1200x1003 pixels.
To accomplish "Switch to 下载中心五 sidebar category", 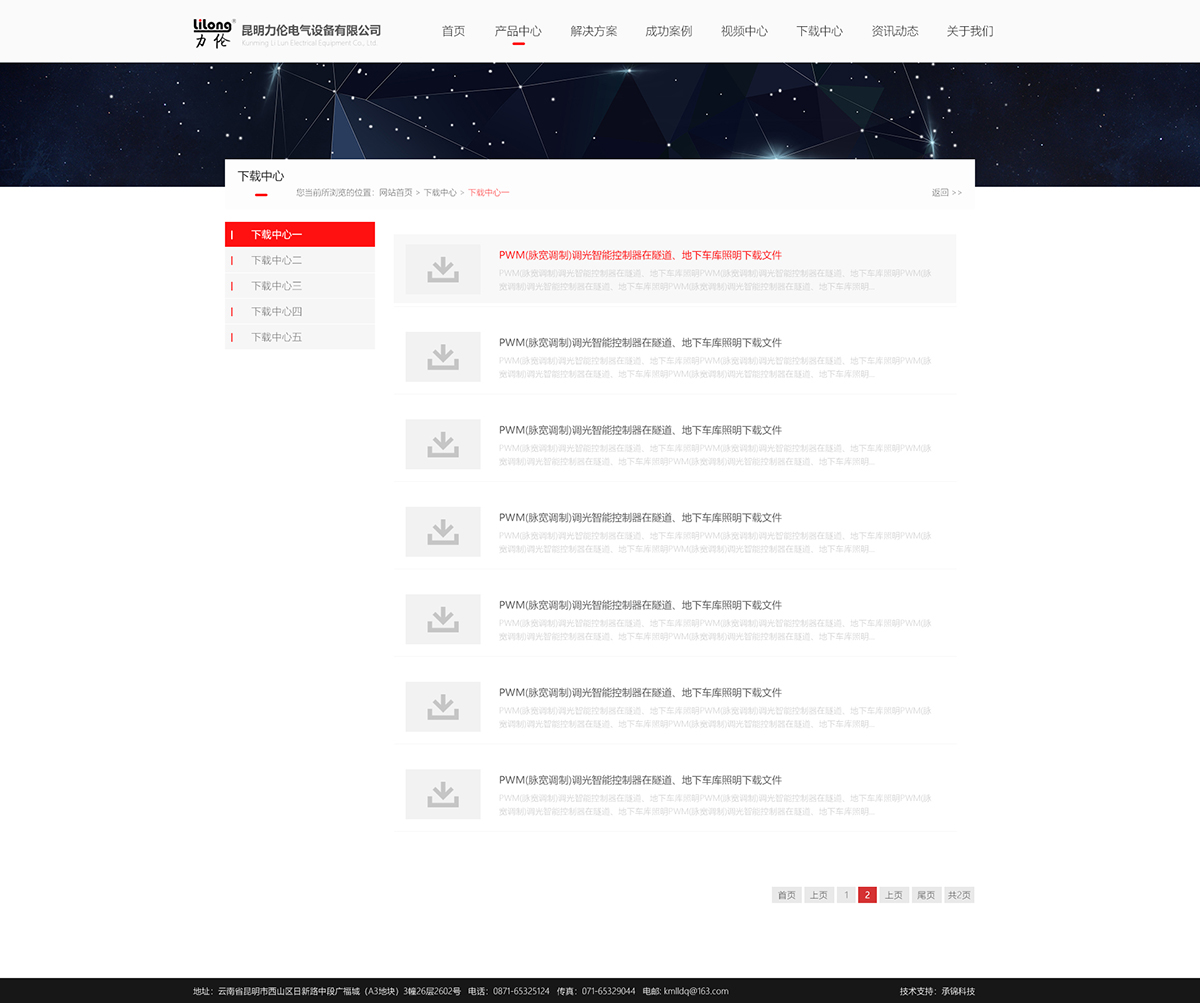I will [x=276, y=338].
